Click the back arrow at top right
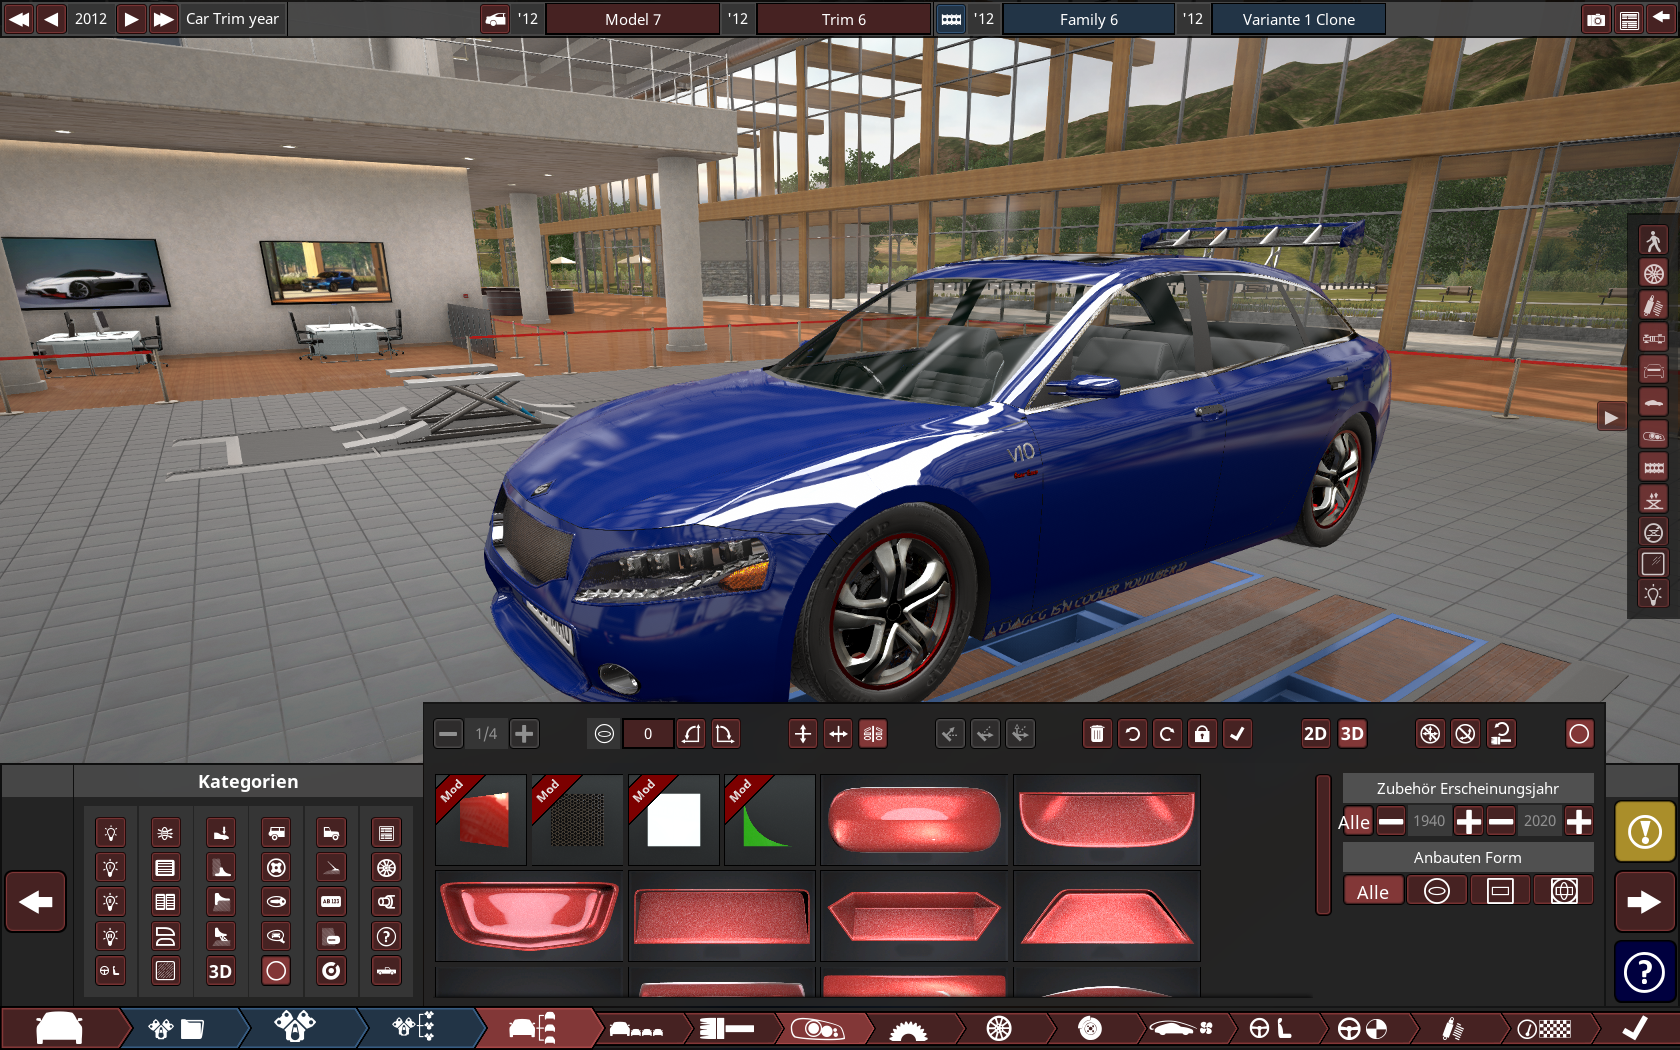1680x1050 pixels. click(1661, 19)
